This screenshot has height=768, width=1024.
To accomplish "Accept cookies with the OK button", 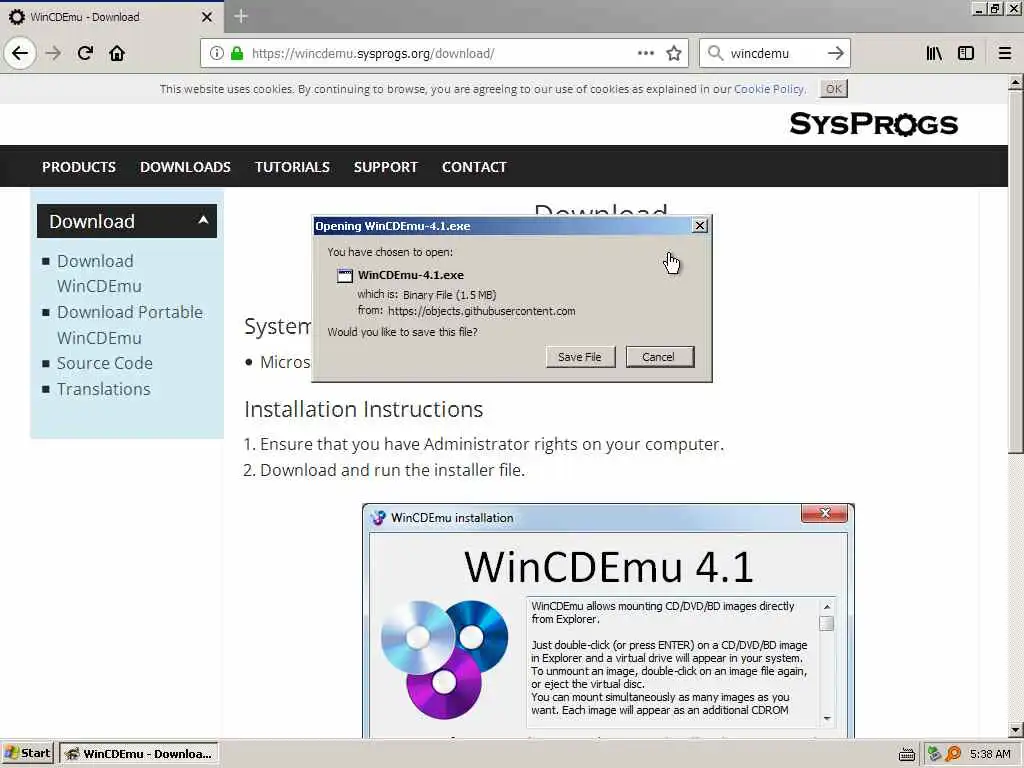I will [x=834, y=89].
